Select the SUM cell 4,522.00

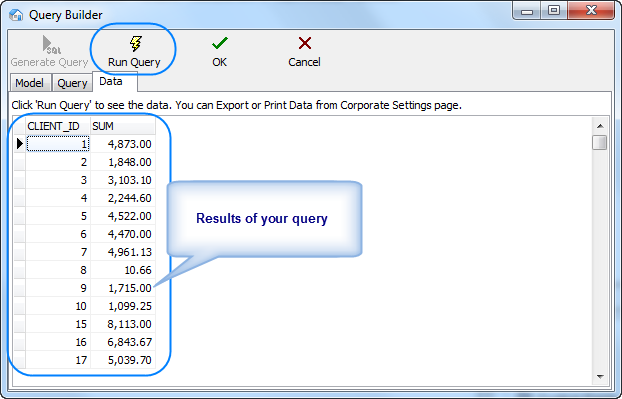point(123,216)
